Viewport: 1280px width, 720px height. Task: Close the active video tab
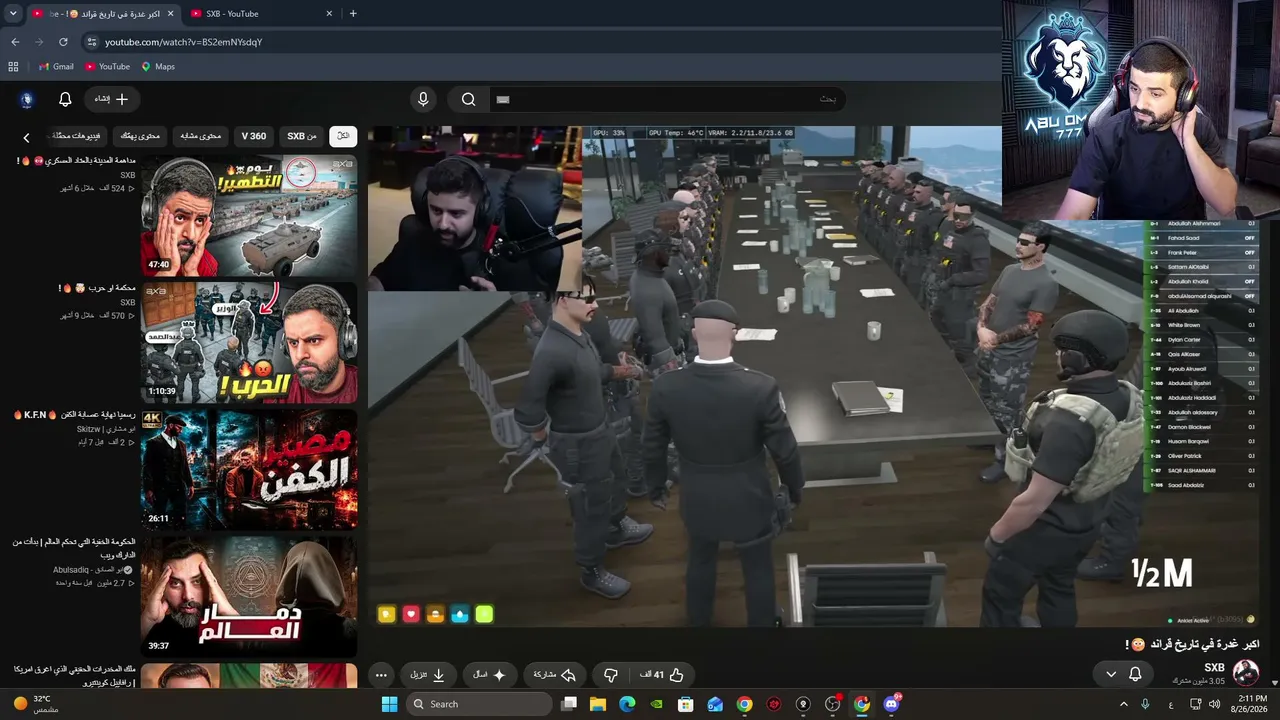tap(169, 14)
